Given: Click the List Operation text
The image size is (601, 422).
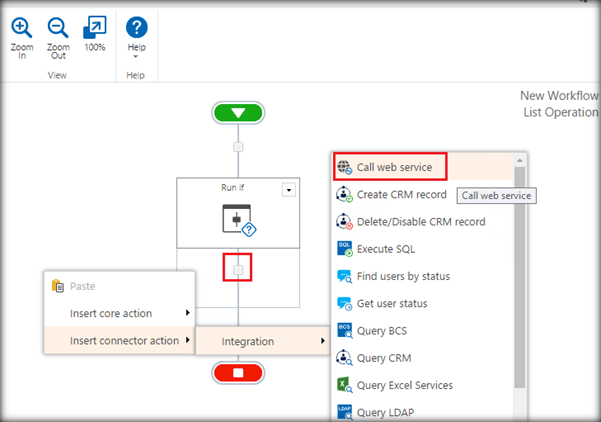Looking at the screenshot, I should pyautogui.click(x=561, y=112).
